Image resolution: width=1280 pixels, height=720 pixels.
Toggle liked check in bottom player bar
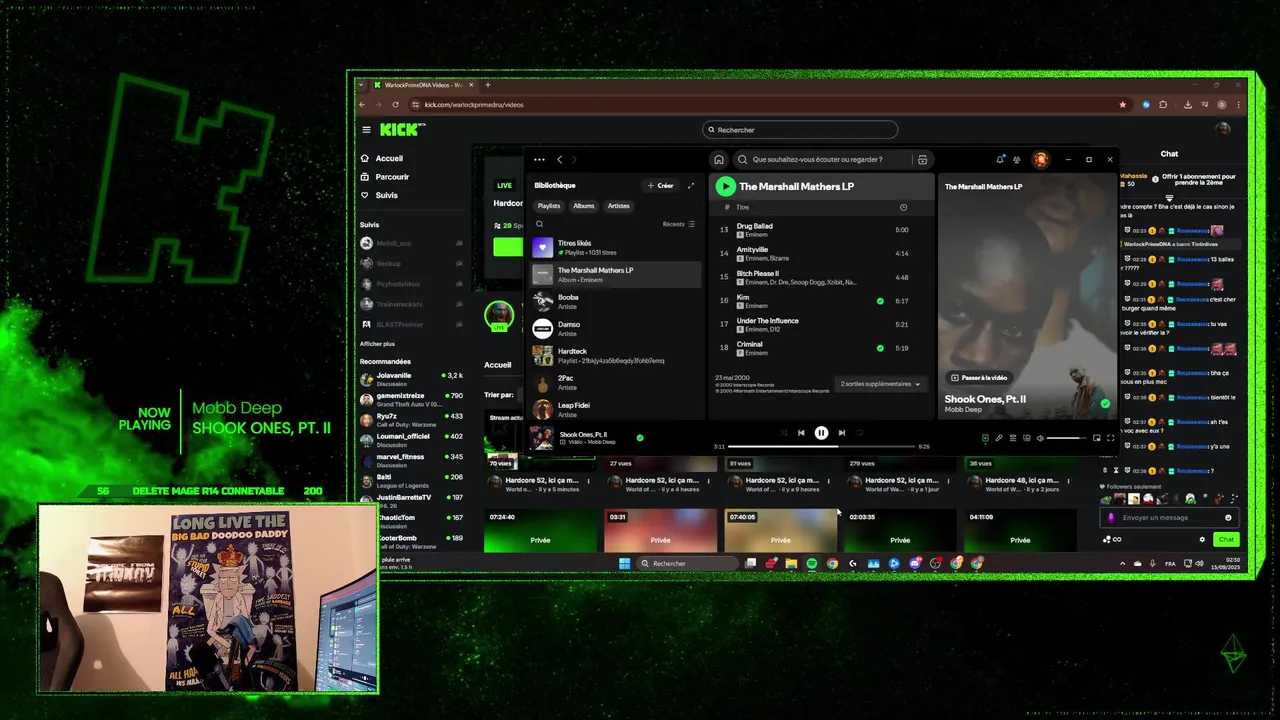640,437
